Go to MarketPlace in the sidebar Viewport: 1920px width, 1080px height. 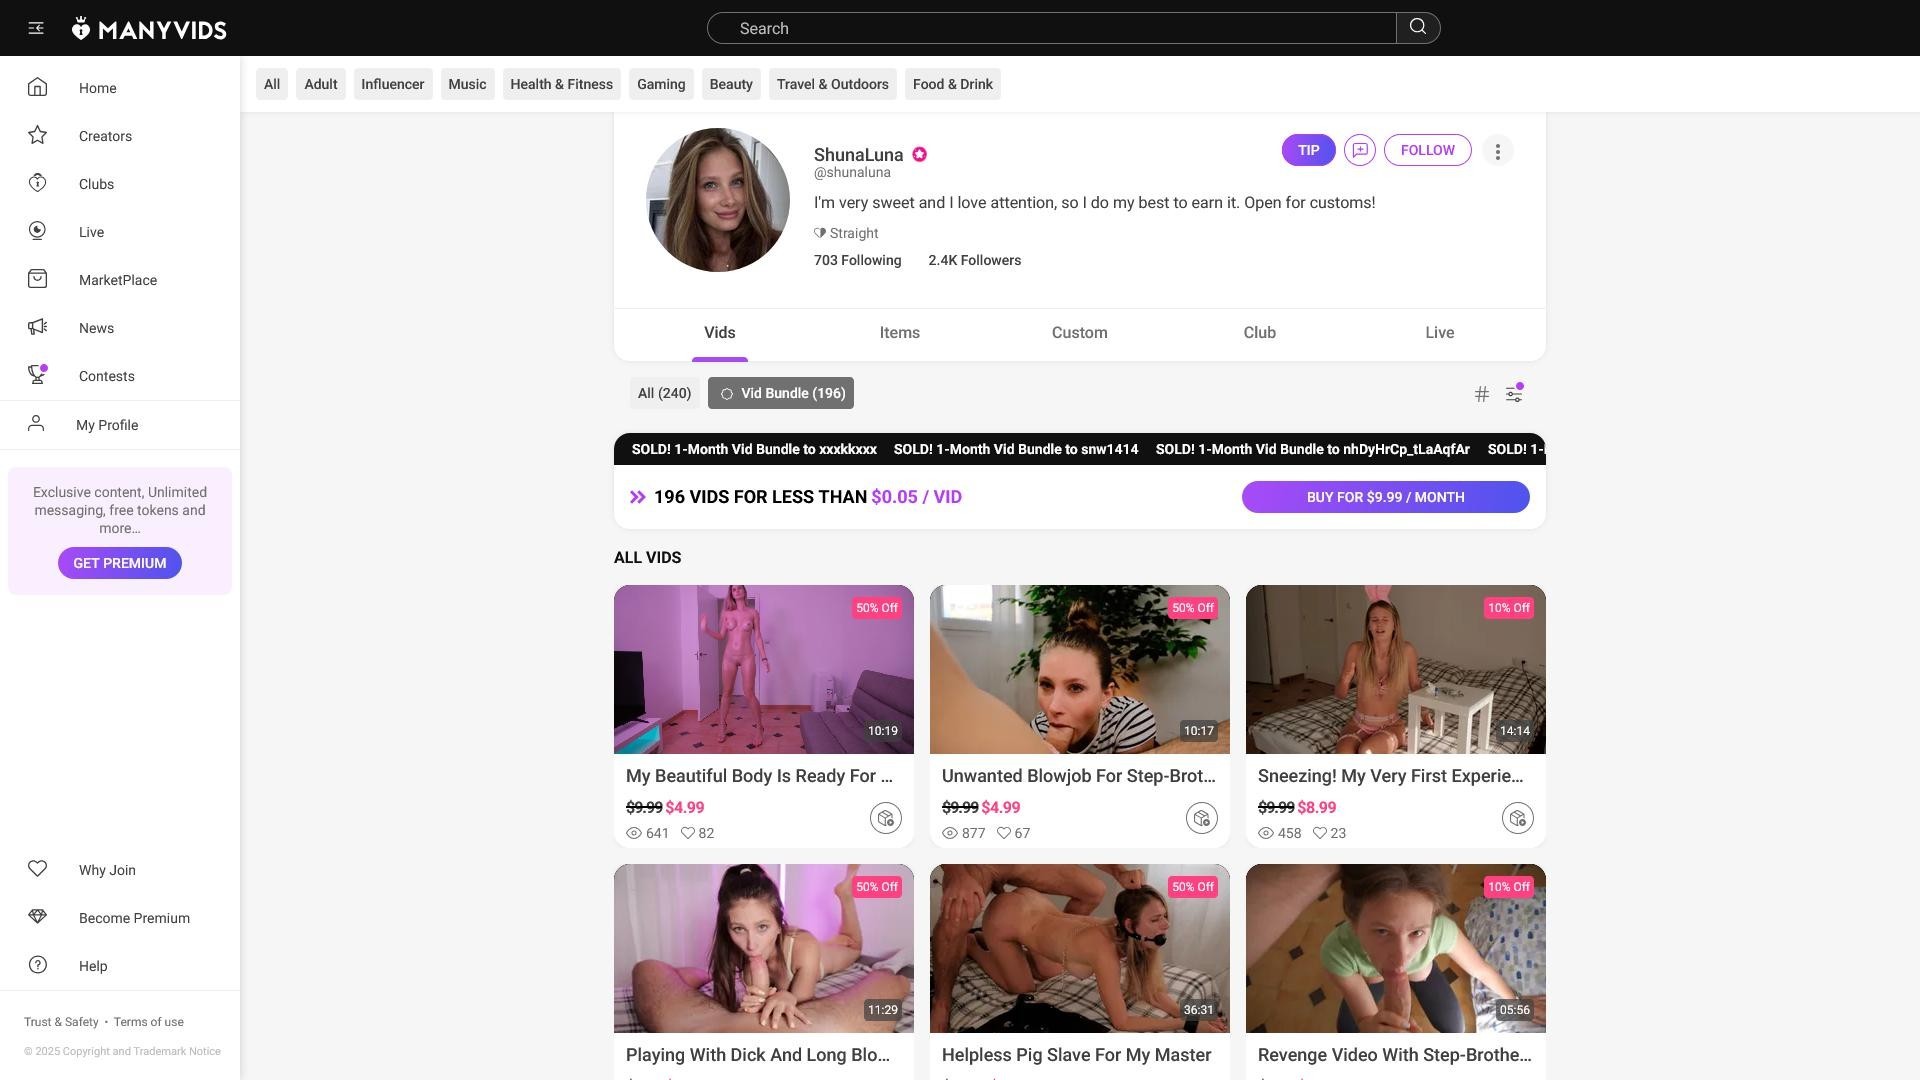click(117, 280)
